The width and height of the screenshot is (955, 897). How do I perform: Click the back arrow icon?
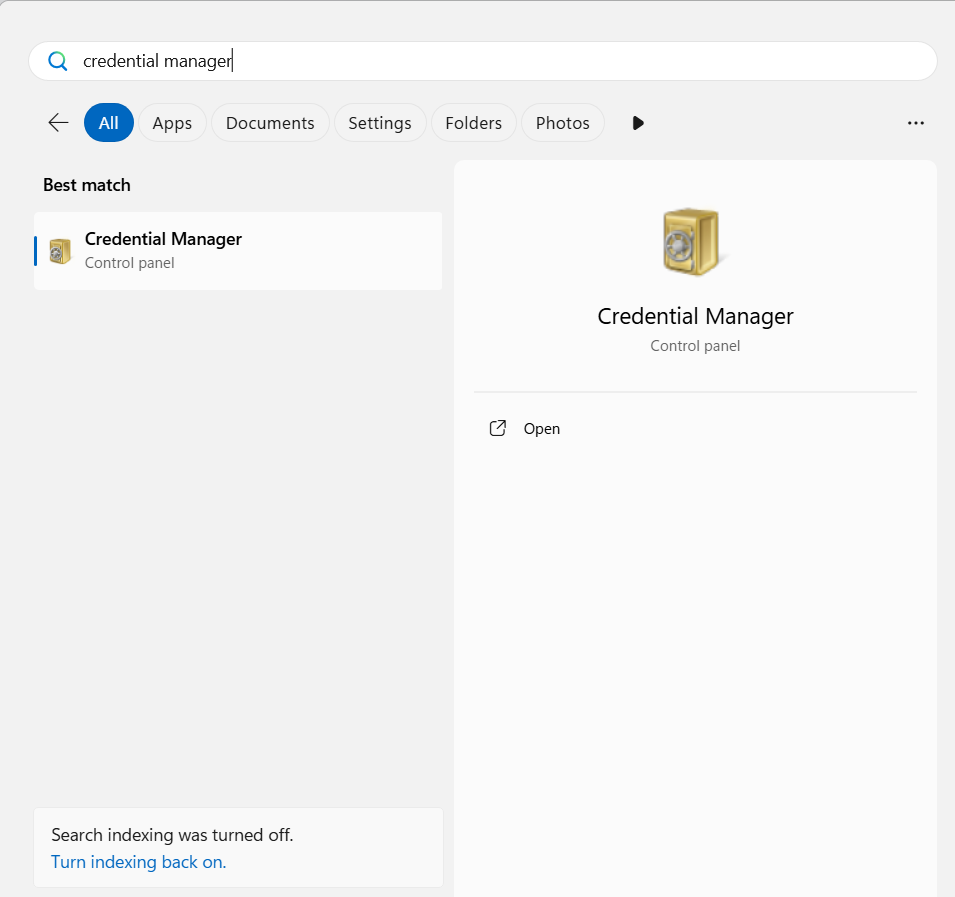[58, 122]
